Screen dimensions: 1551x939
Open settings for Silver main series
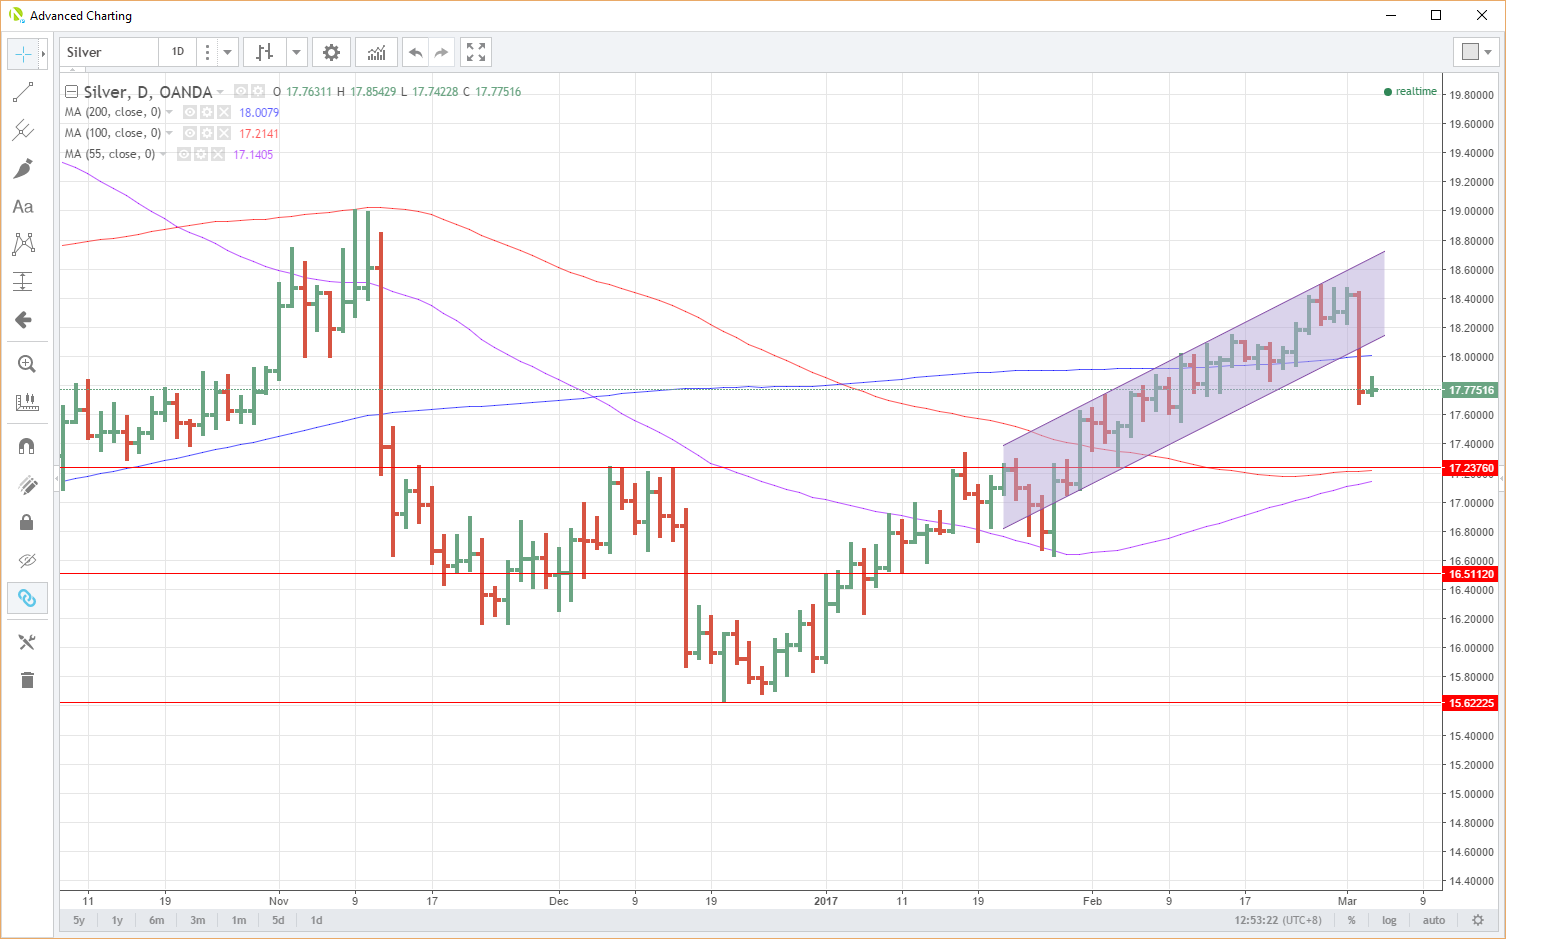(x=258, y=91)
